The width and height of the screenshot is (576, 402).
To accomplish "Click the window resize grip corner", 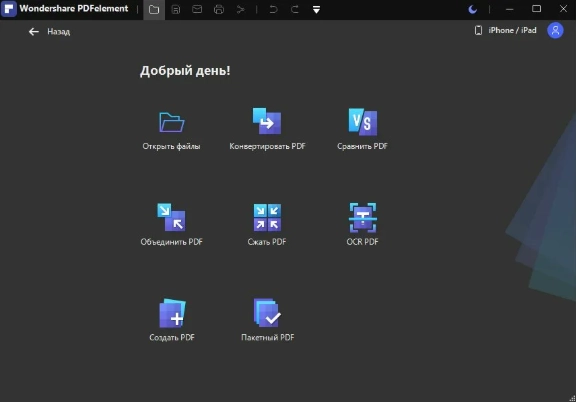I will coord(572,398).
